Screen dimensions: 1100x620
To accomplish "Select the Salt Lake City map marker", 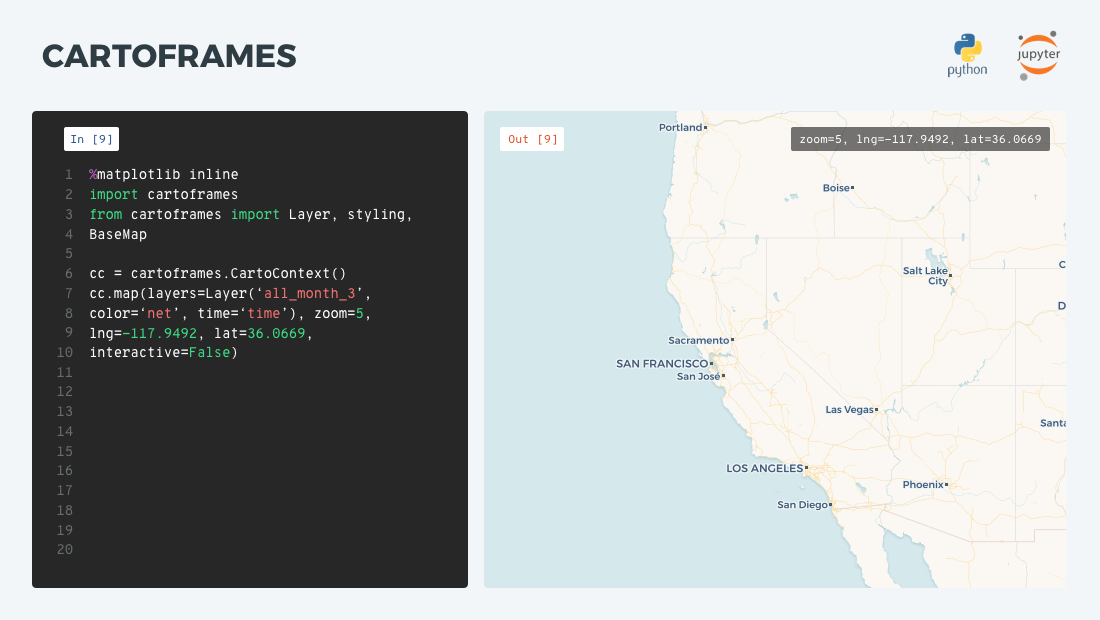I will [x=950, y=275].
